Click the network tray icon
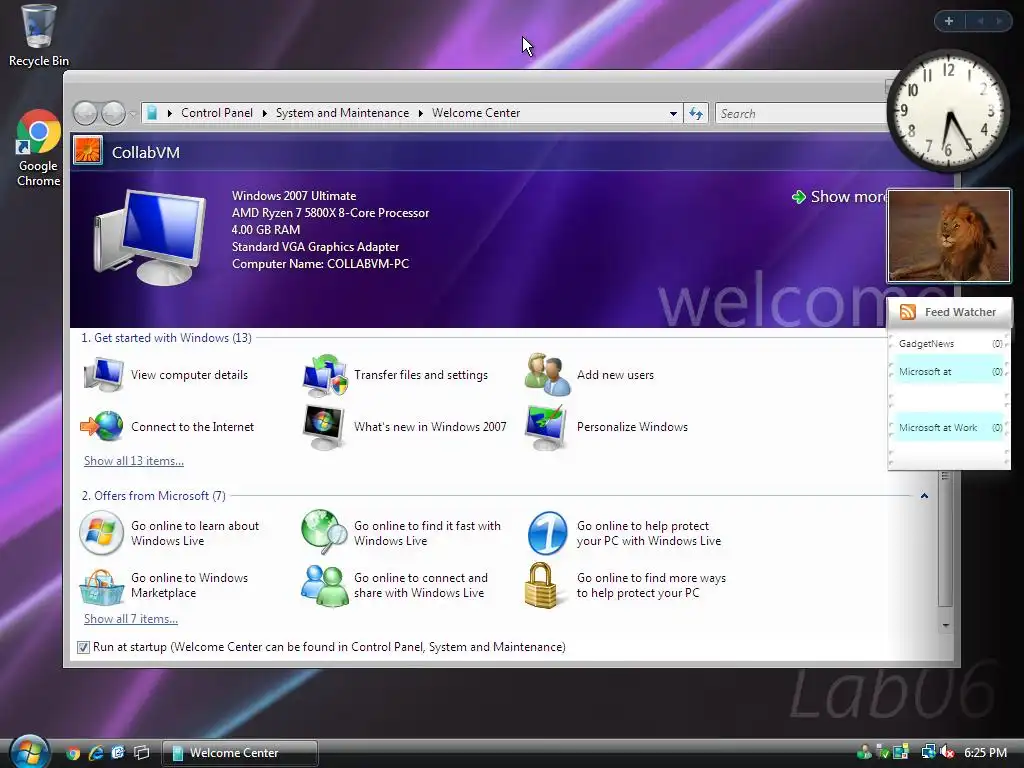This screenshot has height=768, width=1024. pos(928,752)
